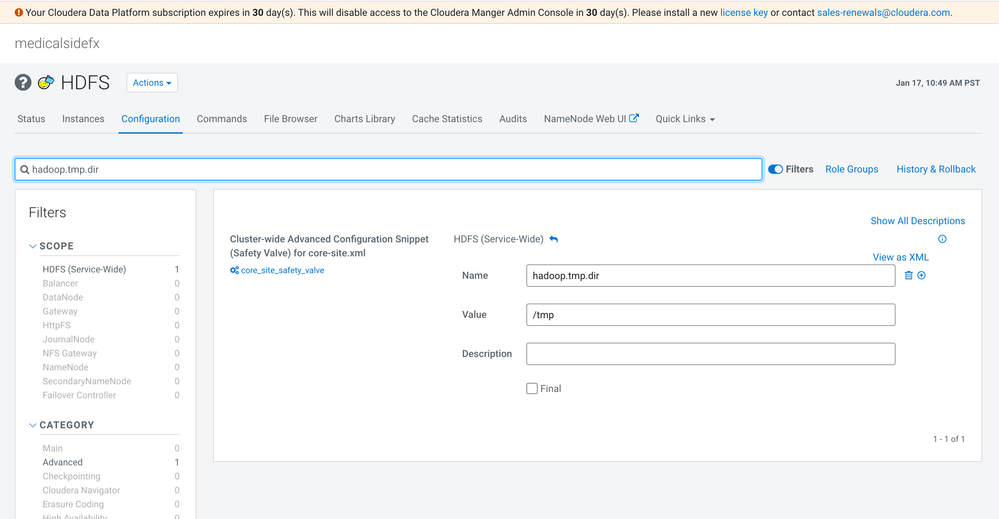Filter by NameNode scope
This screenshot has height=519, width=999.
[x=65, y=367]
